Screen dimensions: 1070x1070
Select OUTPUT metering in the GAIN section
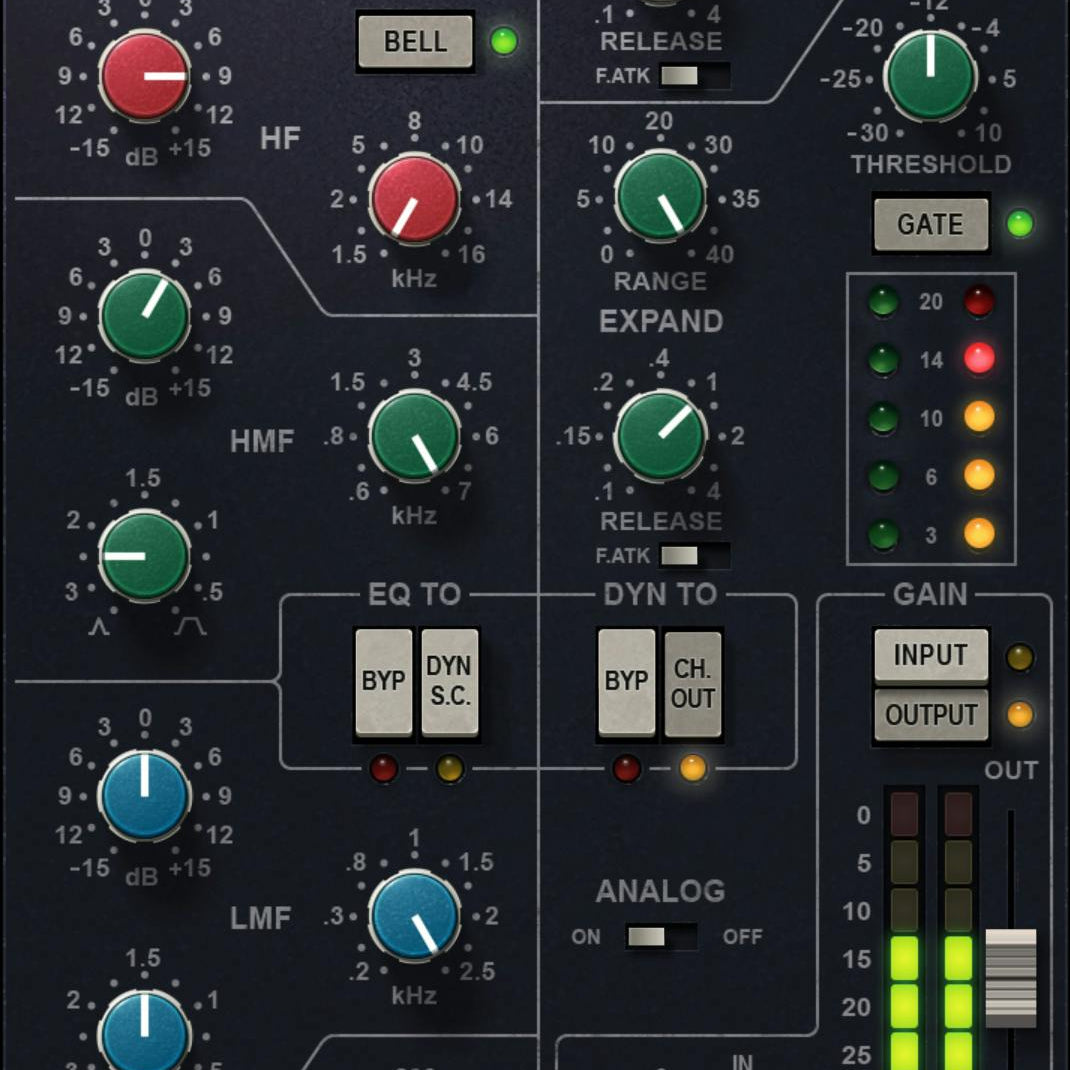(929, 715)
